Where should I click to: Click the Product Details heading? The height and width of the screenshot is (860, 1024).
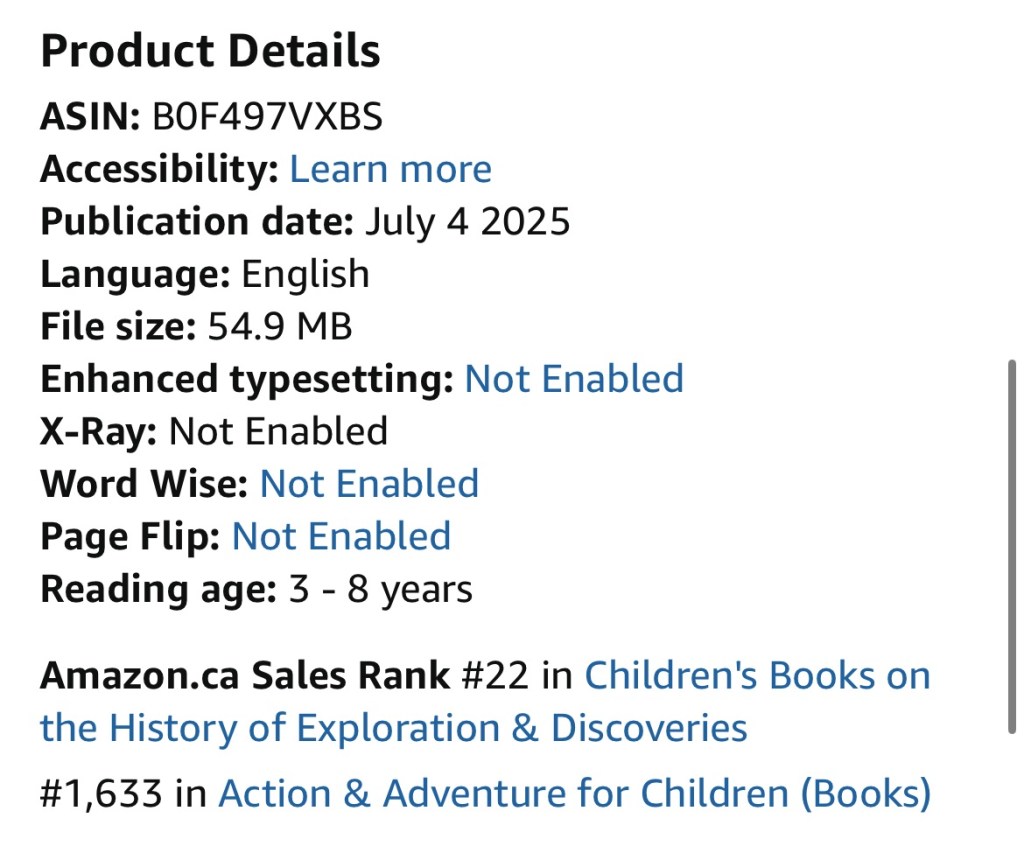click(x=210, y=51)
